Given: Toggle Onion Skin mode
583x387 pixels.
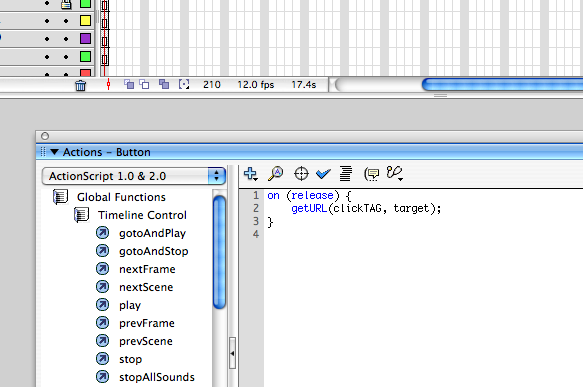Looking at the screenshot, I should [129, 84].
